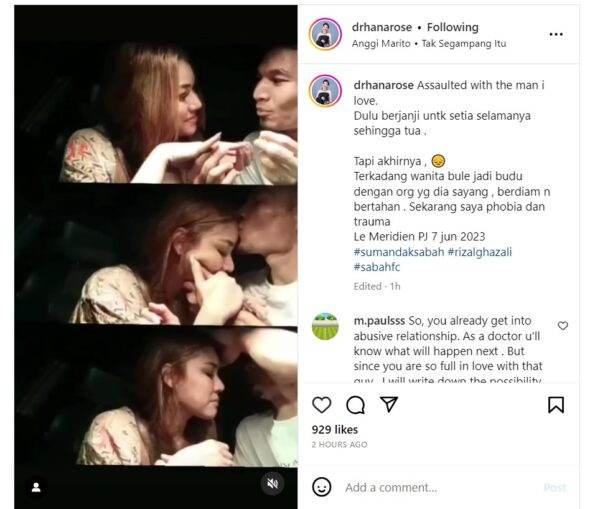Open the comment bubble icon
Viewport: 600px width, 509px height.
(355, 404)
